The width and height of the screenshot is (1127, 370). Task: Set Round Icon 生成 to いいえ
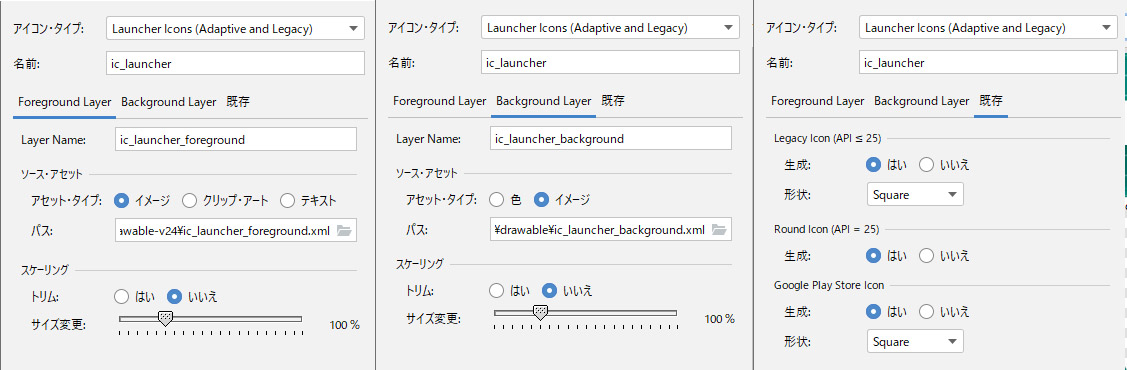[926, 255]
